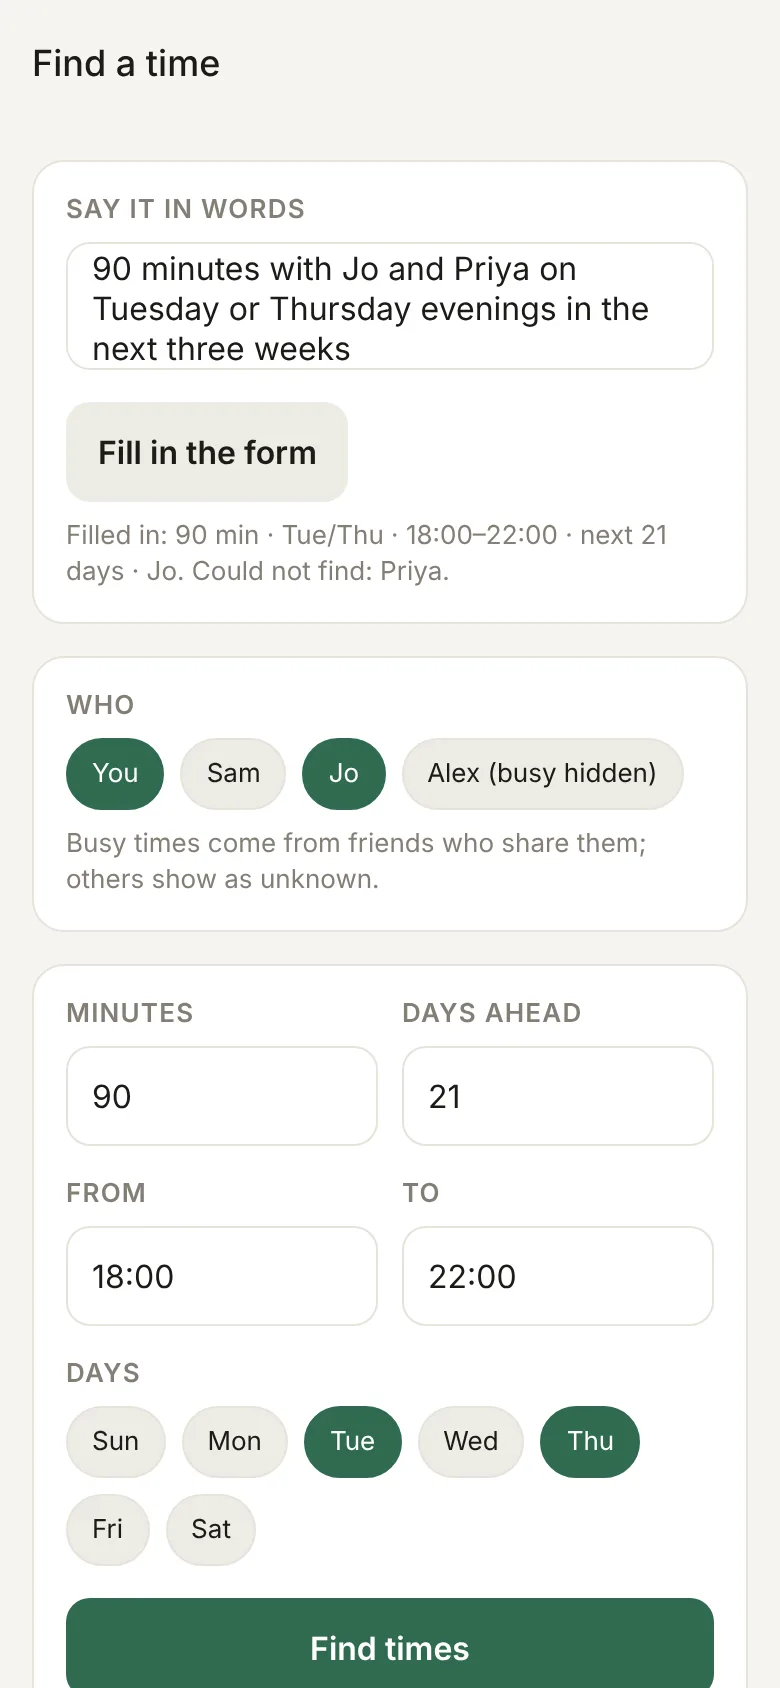Enable the Wed day chip

click(471, 1442)
